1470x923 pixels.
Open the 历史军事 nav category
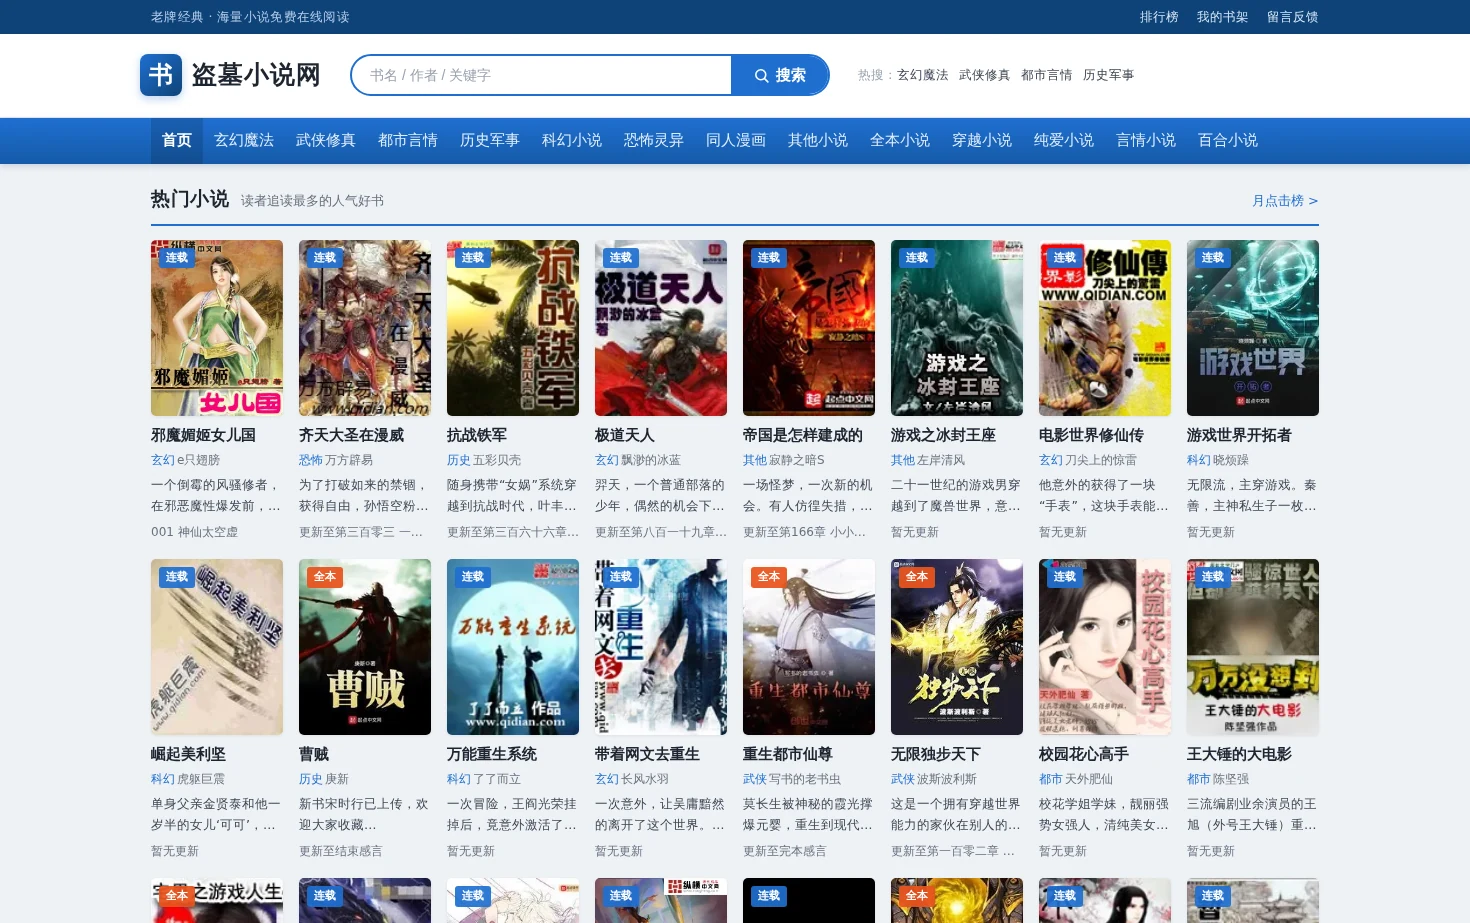click(x=490, y=141)
